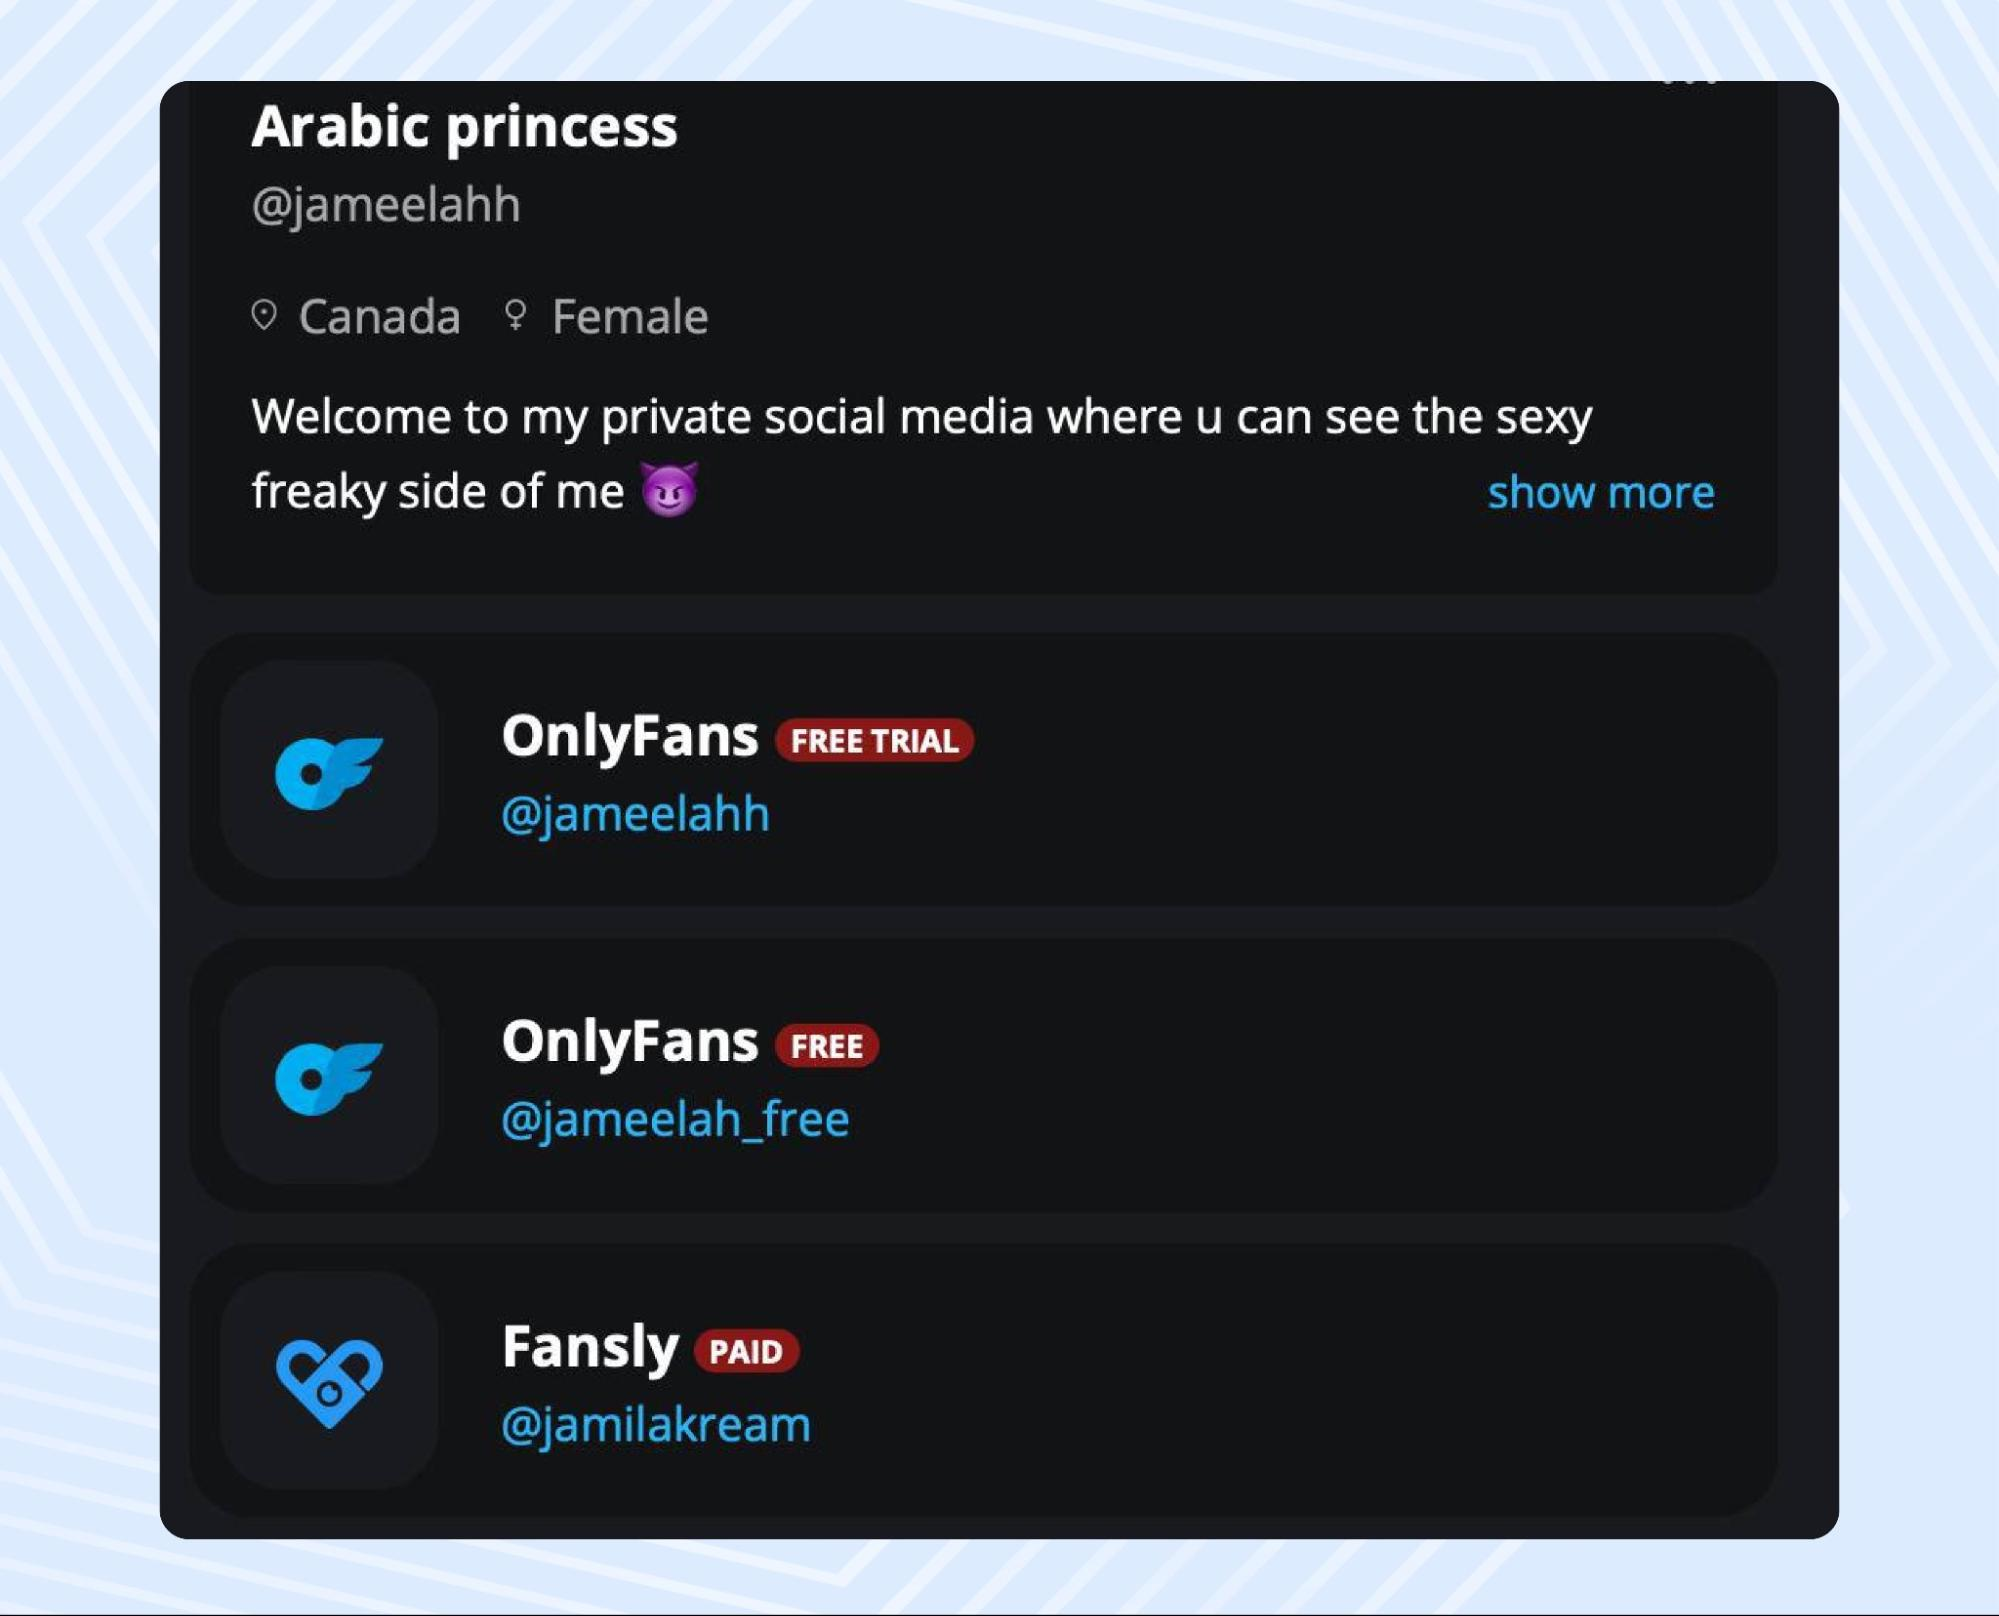
Task: Click the Fansly heart logo icon
Action: [x=329, y=1381]
